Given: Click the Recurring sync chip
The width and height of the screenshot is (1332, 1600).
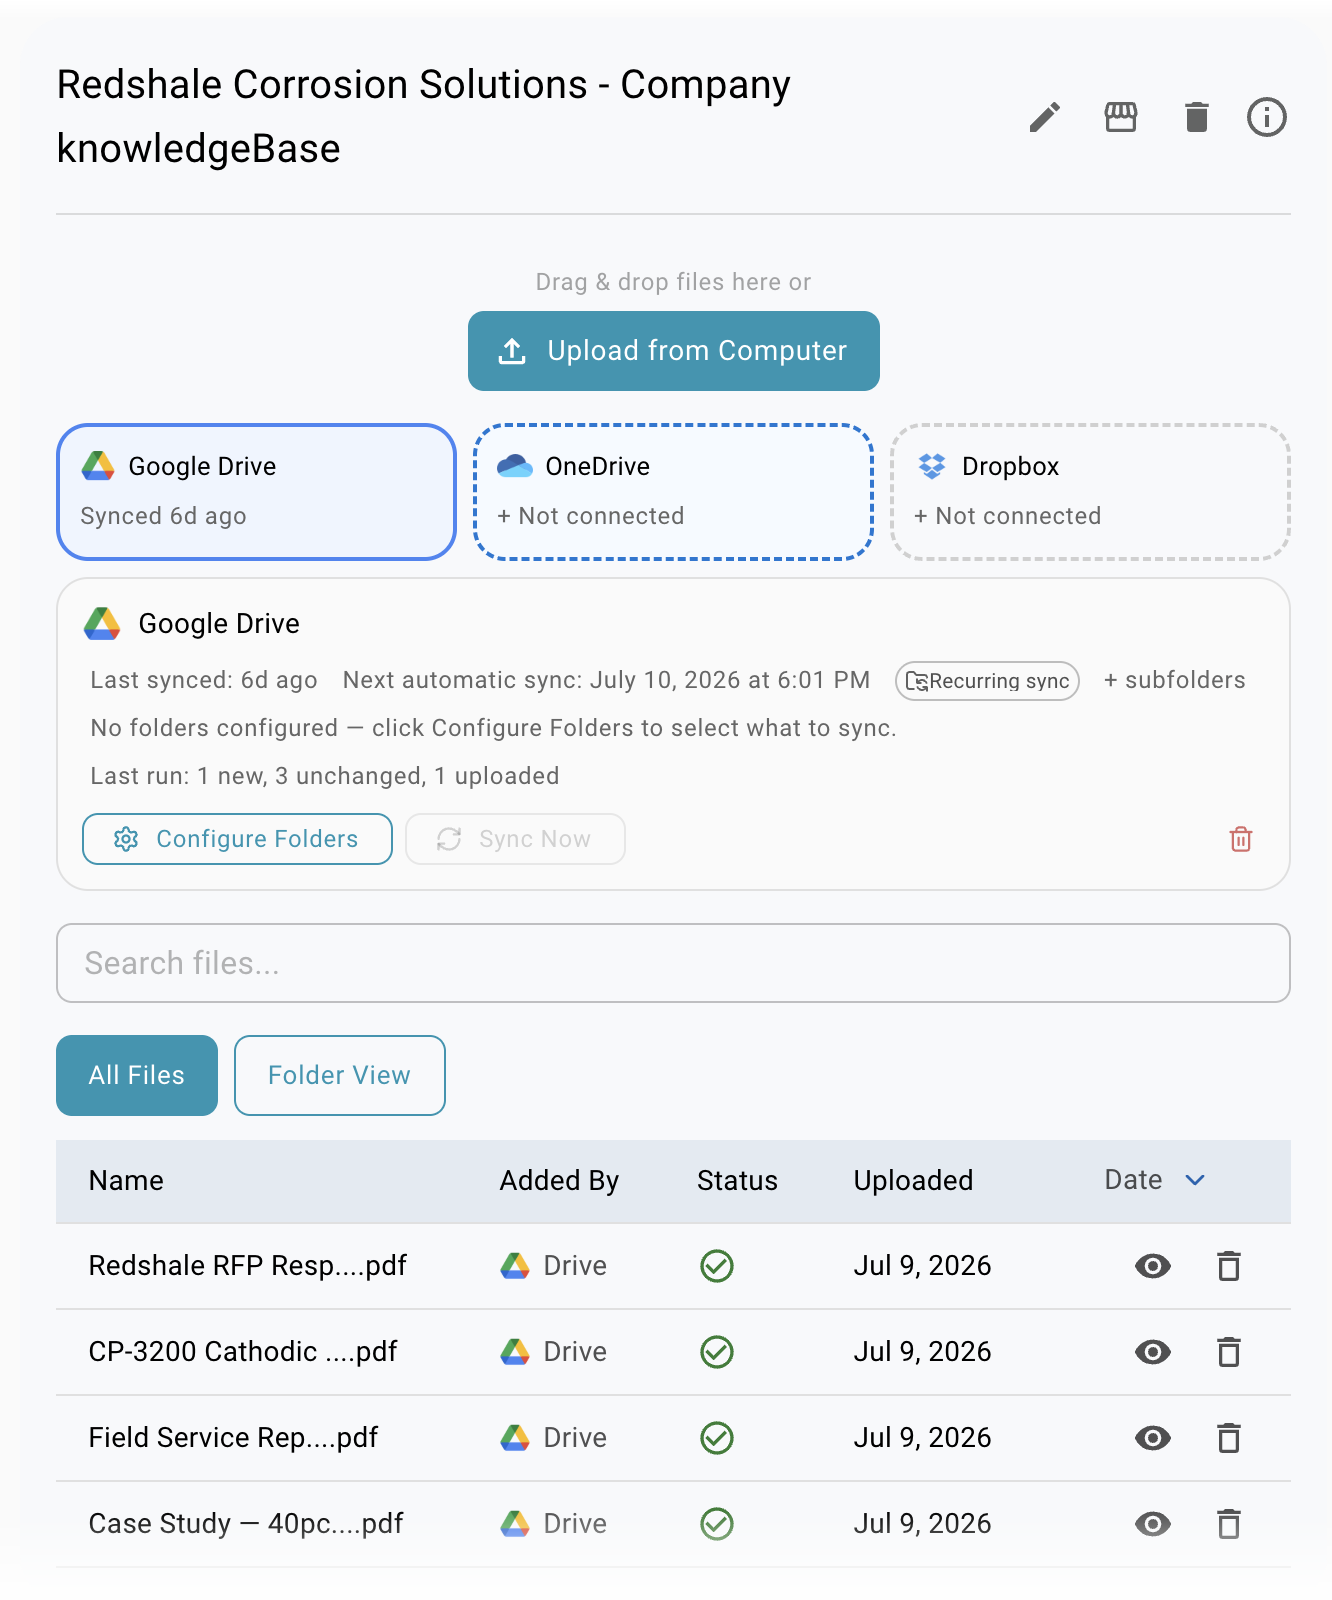Looking at the screenshot, I should [987, 681].
